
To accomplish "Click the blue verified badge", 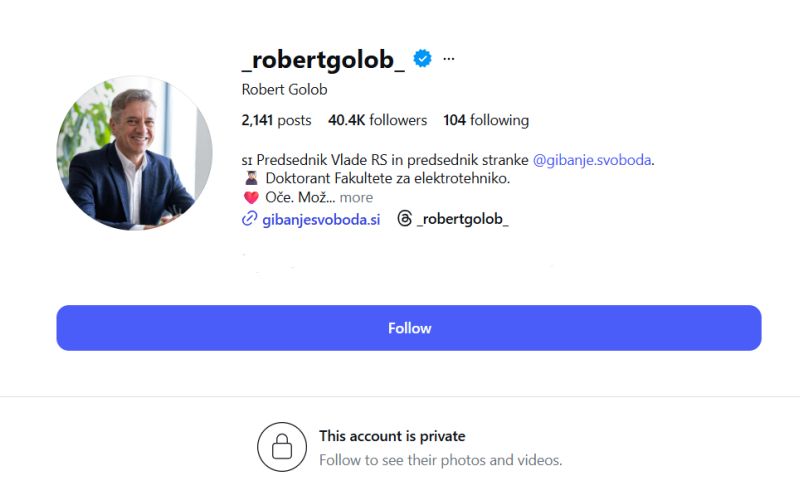I will coord(422,59).
